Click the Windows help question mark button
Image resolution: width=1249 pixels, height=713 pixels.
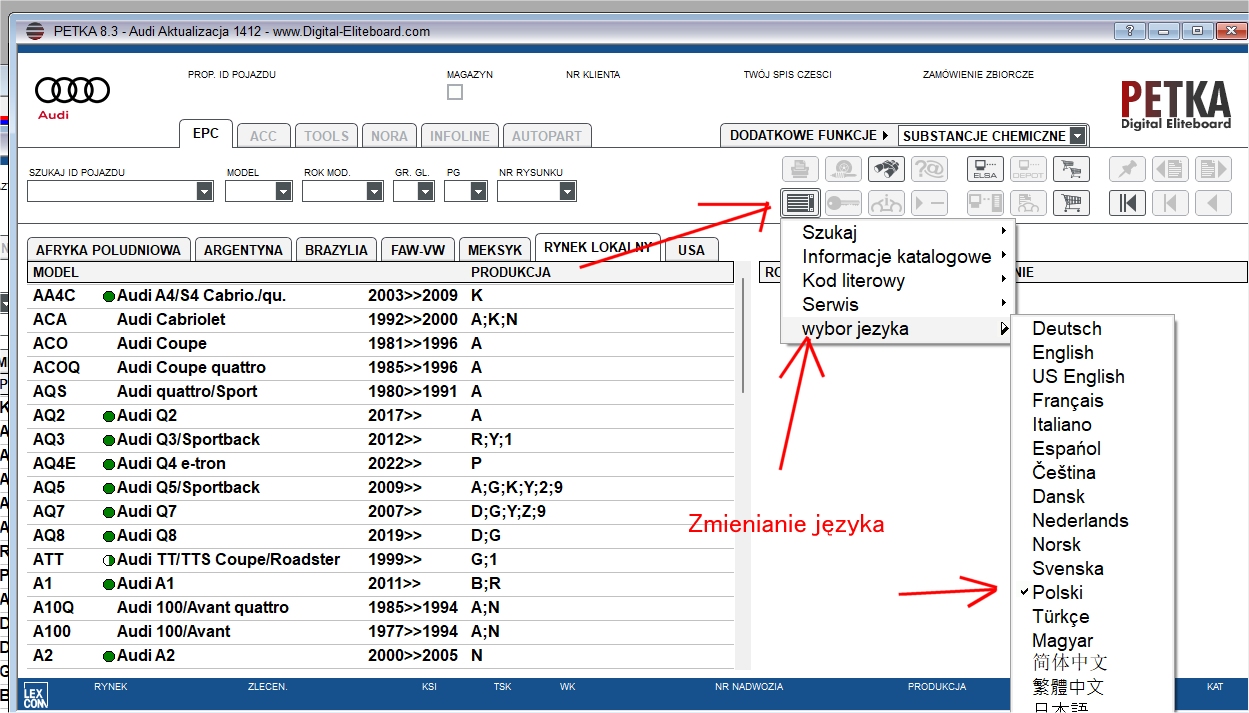(1129, 31)
